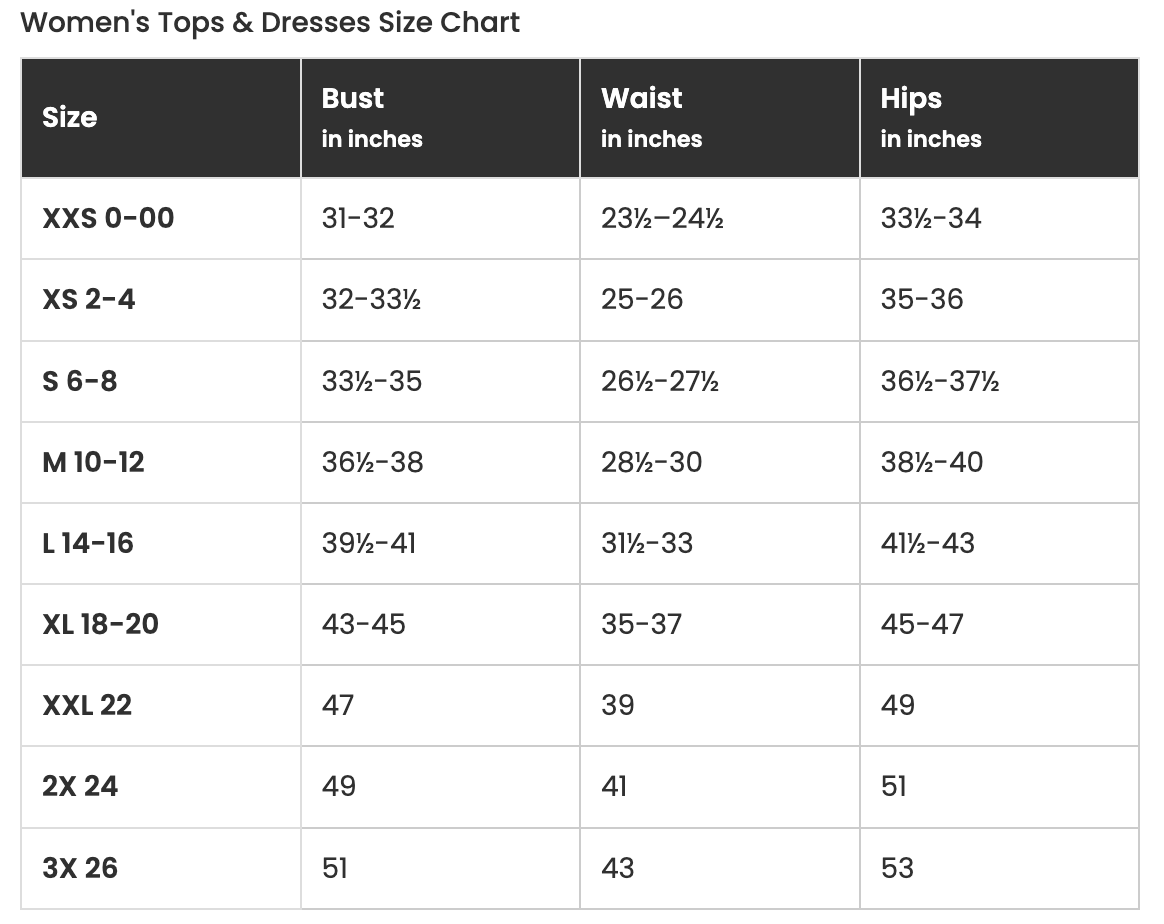Image resolution: width=1164 pixels, height=924 pixels.
Task: Click the Size column header
Action: coord(70,118)
